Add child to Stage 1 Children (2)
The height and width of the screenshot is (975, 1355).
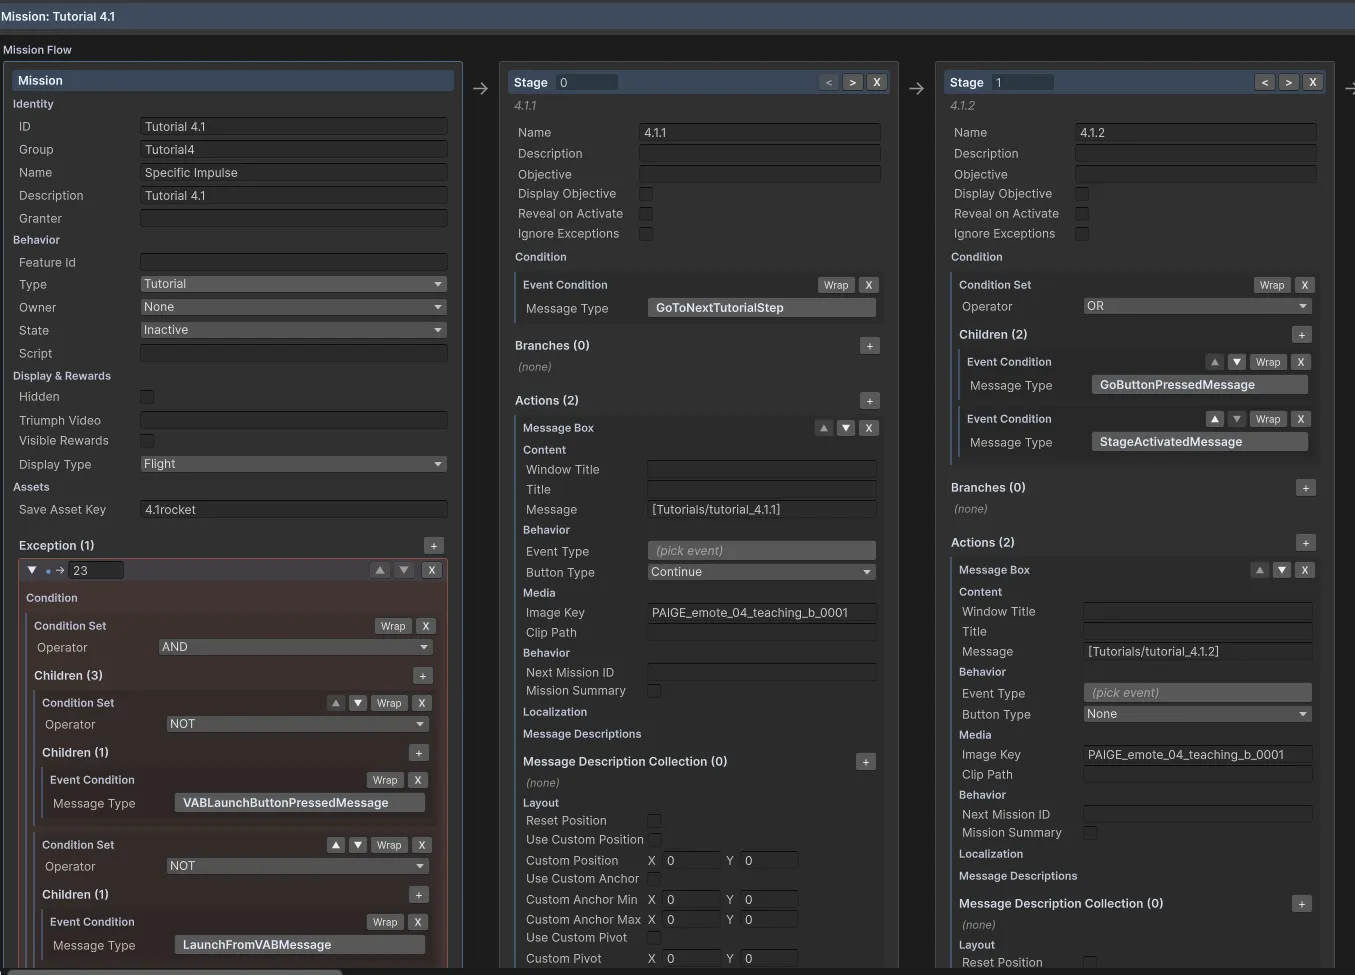click(x=1301, y=335)
